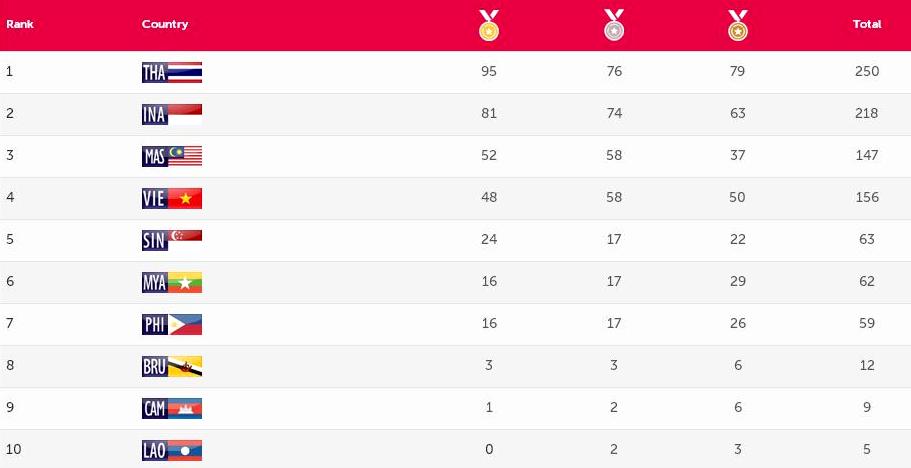
Task: Select the Thailand THA flag icon
Action: coord(172,72)
